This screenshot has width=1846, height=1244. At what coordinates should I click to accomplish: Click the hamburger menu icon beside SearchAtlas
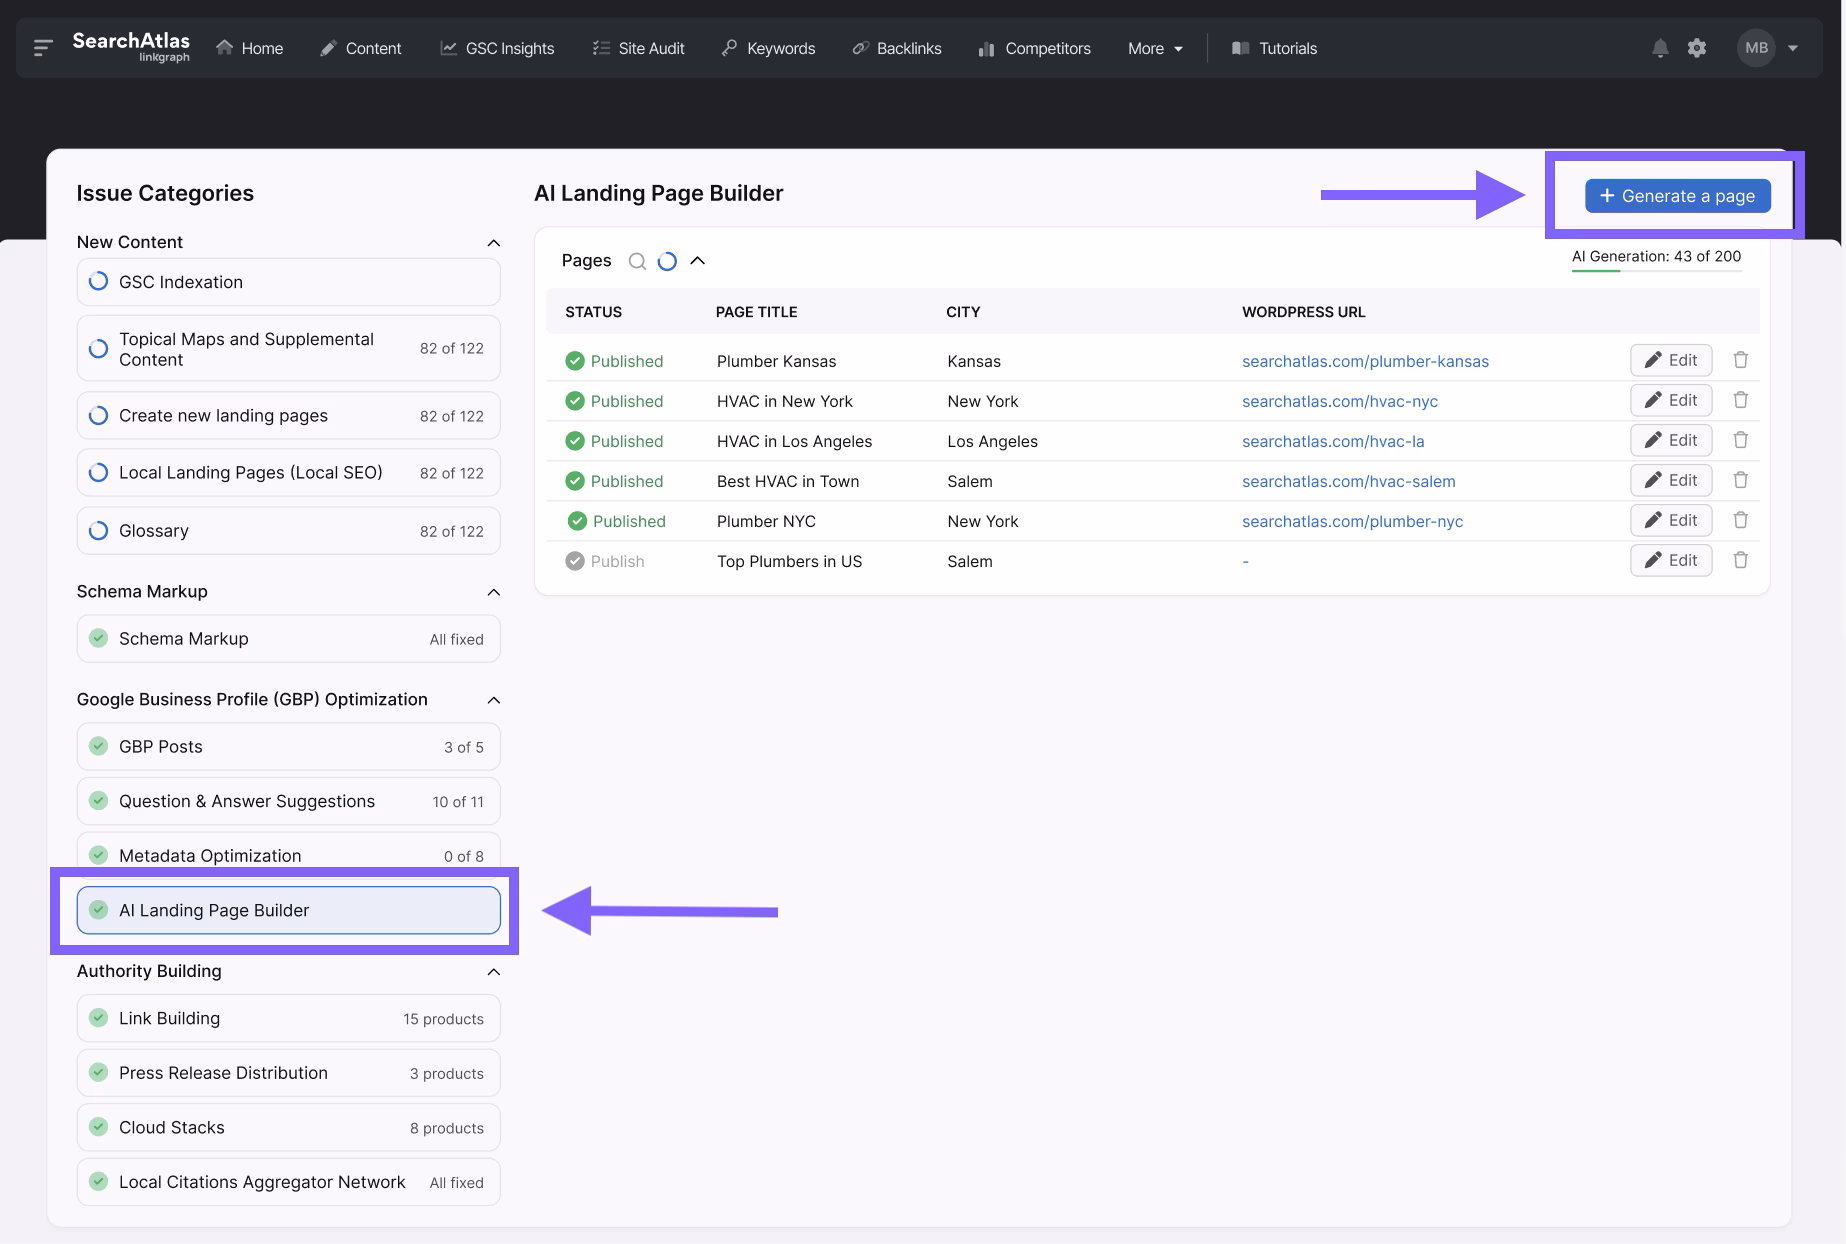(42, 48)
